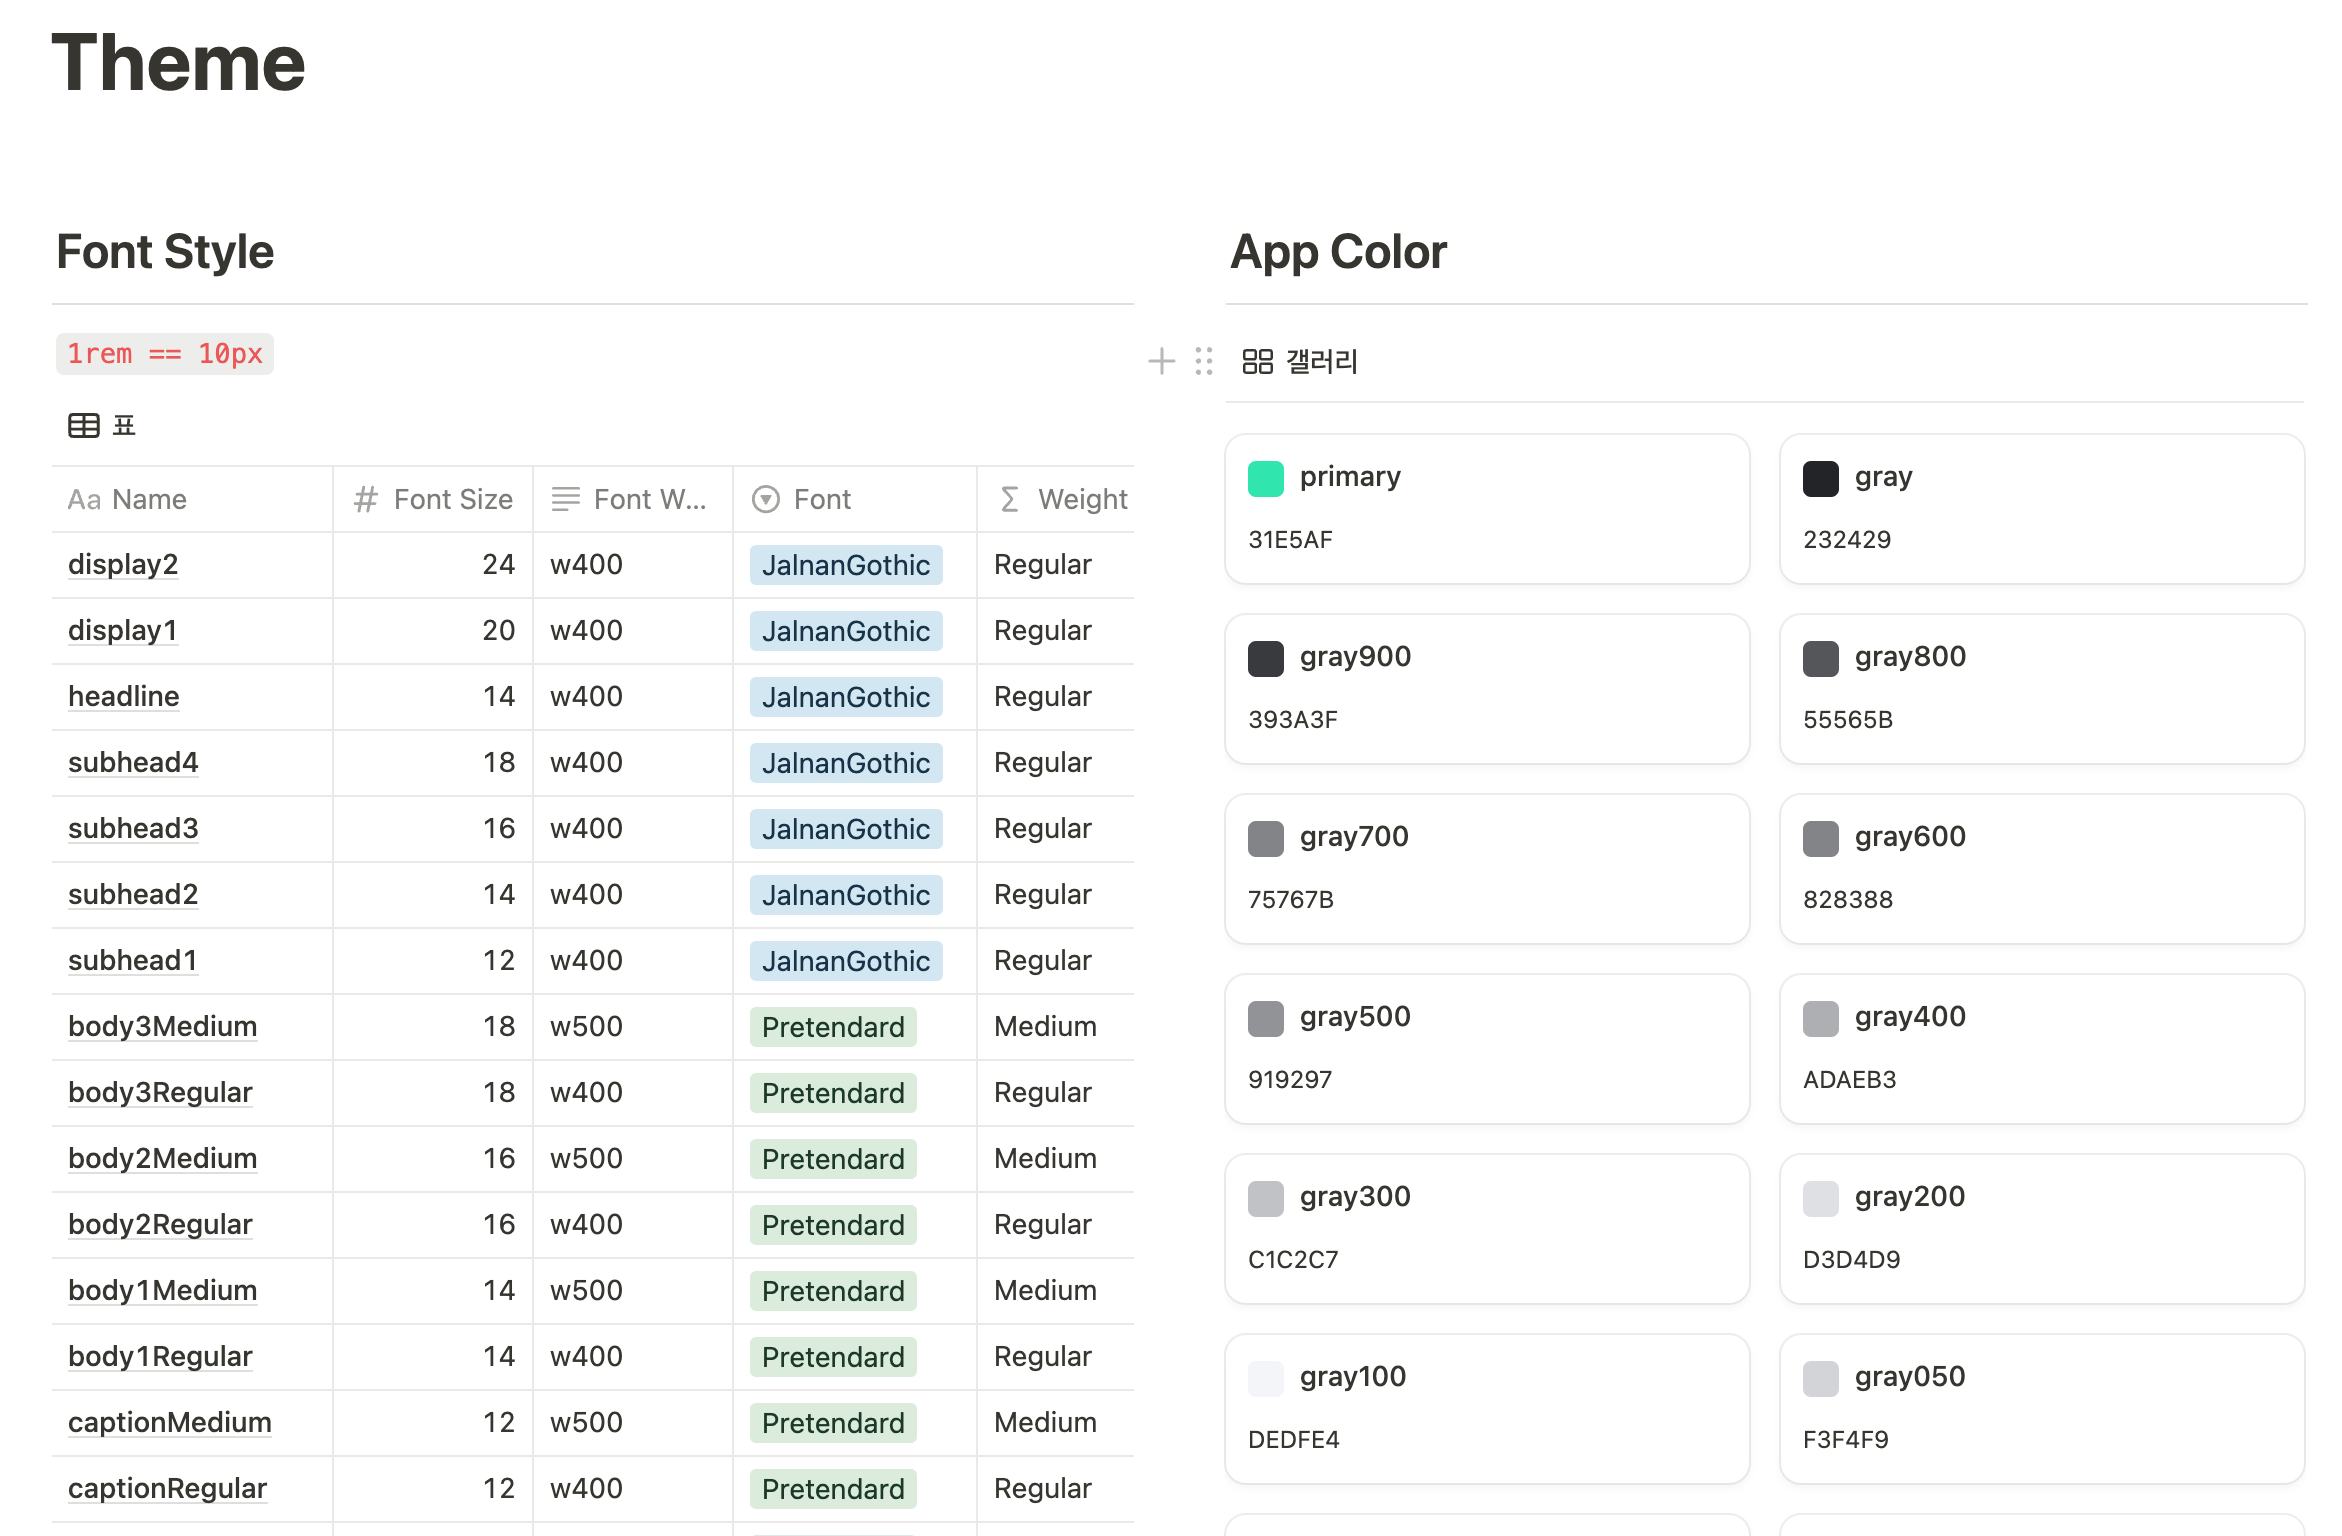
Task: Click the plus icon beside the gallery view
Action: point(1161,361)
